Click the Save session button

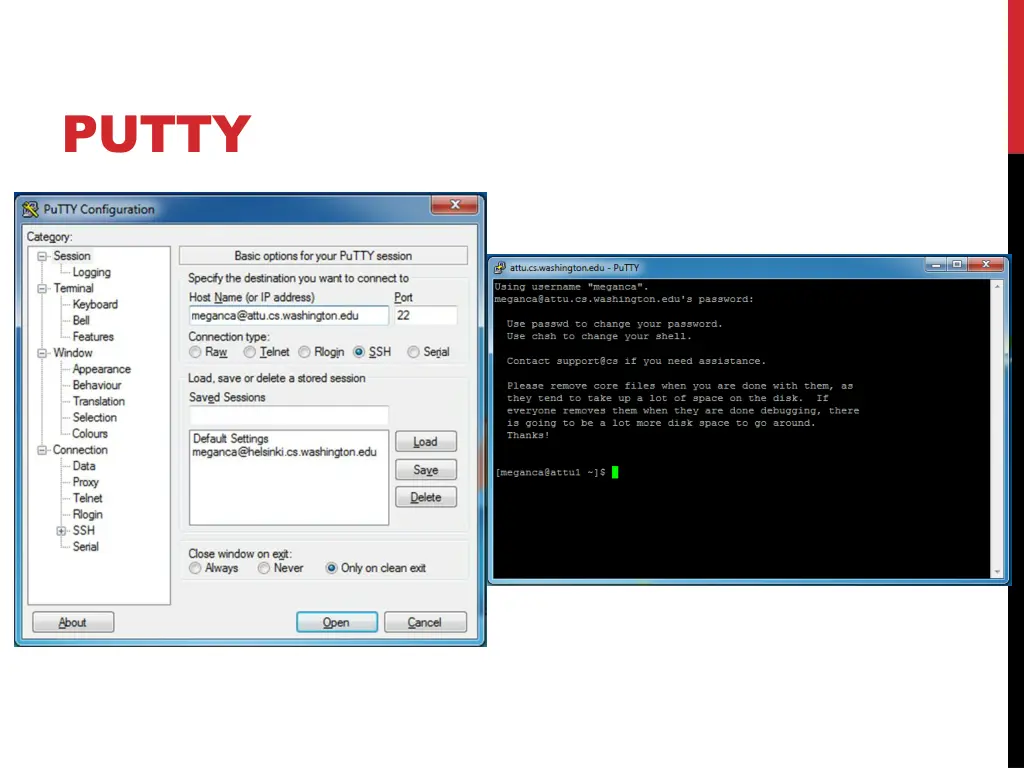[x=426, y=470]
